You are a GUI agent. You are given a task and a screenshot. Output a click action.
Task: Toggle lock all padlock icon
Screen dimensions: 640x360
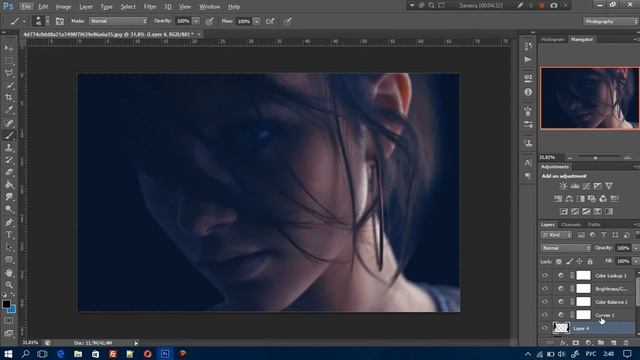tap(590, 261)
